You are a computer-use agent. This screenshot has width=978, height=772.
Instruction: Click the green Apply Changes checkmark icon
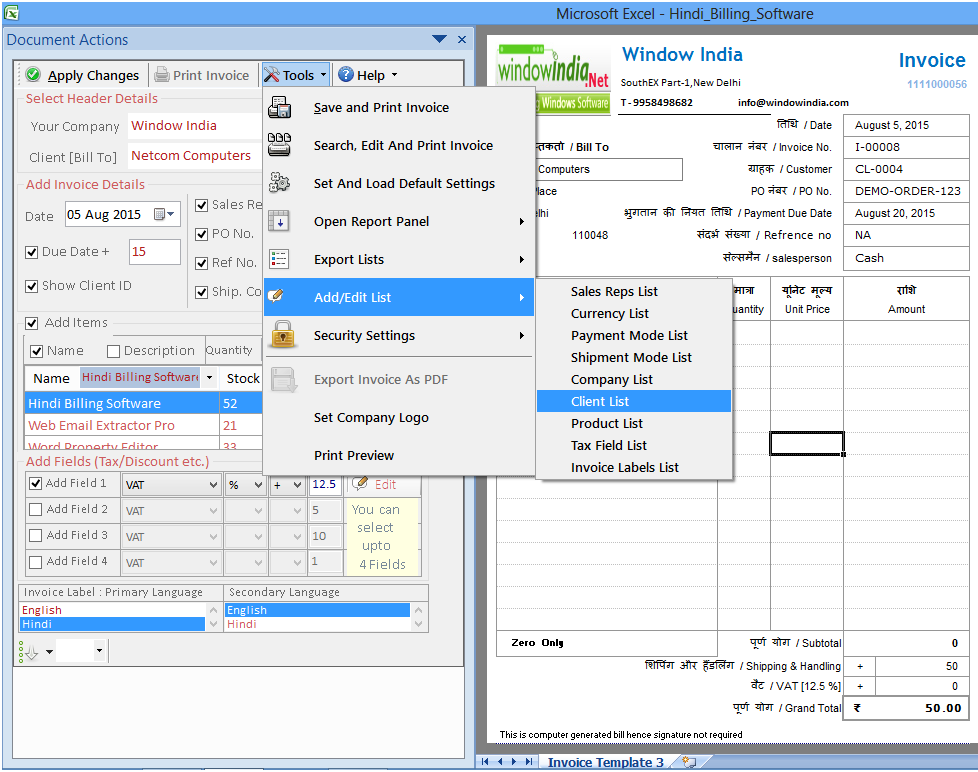click(33, 75)
